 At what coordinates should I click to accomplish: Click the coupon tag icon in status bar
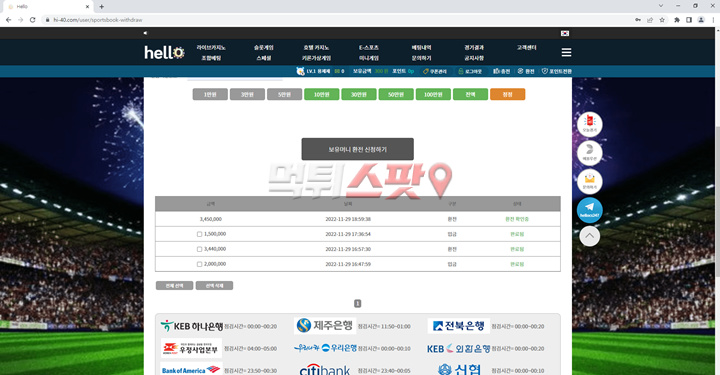tap(426, 71)
